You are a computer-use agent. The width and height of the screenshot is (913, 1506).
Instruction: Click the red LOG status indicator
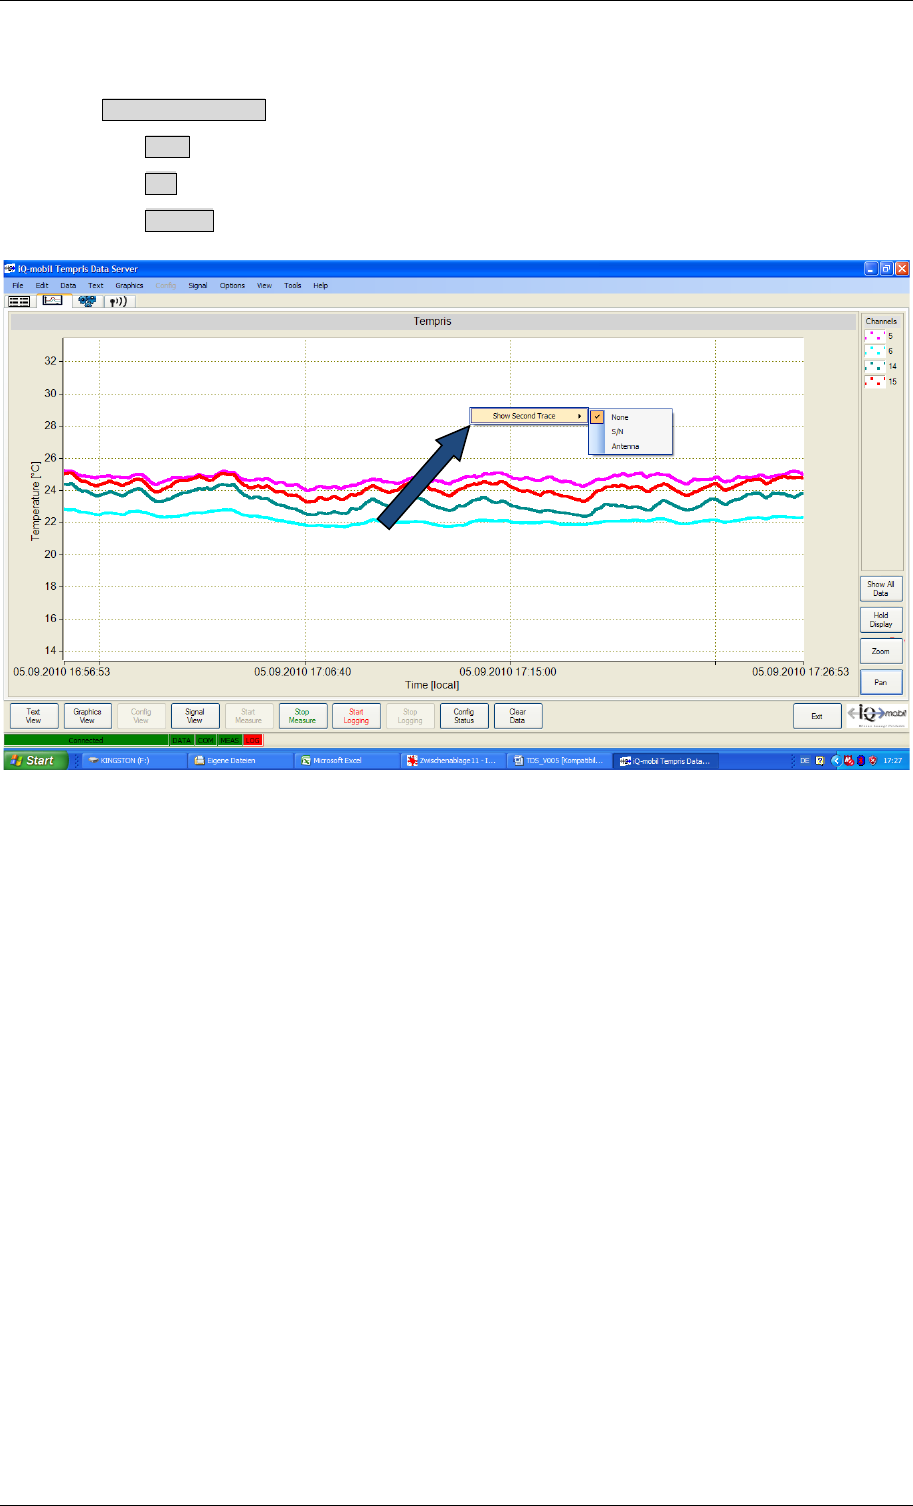pos(253,740)
